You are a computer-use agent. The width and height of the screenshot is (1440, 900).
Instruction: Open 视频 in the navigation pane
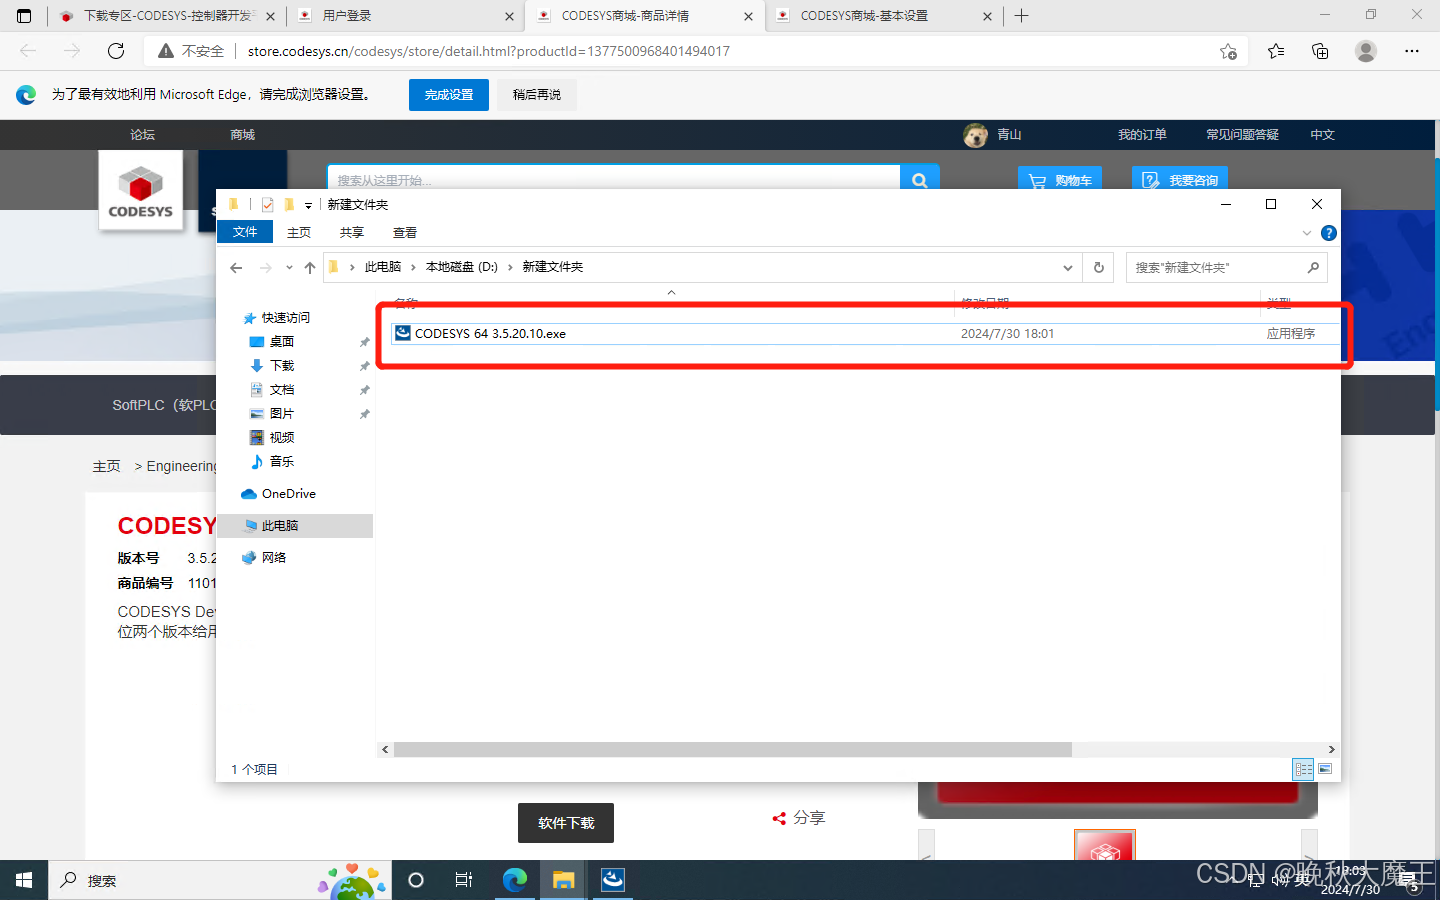coord(281,438)
